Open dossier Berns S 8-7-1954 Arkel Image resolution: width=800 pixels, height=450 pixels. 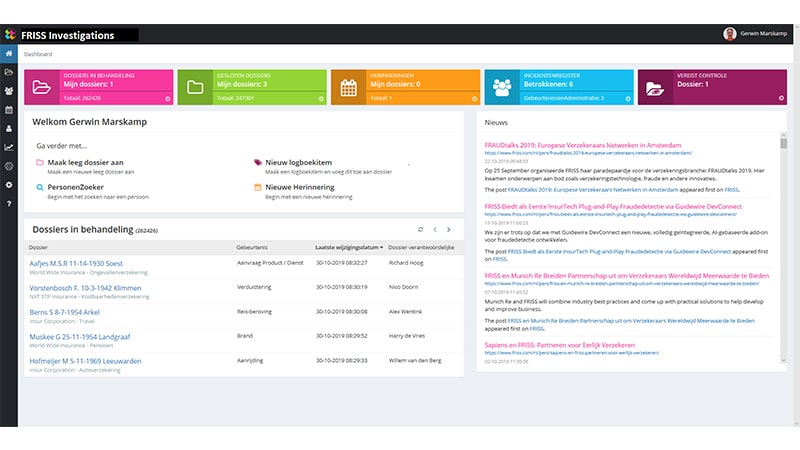(64, 312)
